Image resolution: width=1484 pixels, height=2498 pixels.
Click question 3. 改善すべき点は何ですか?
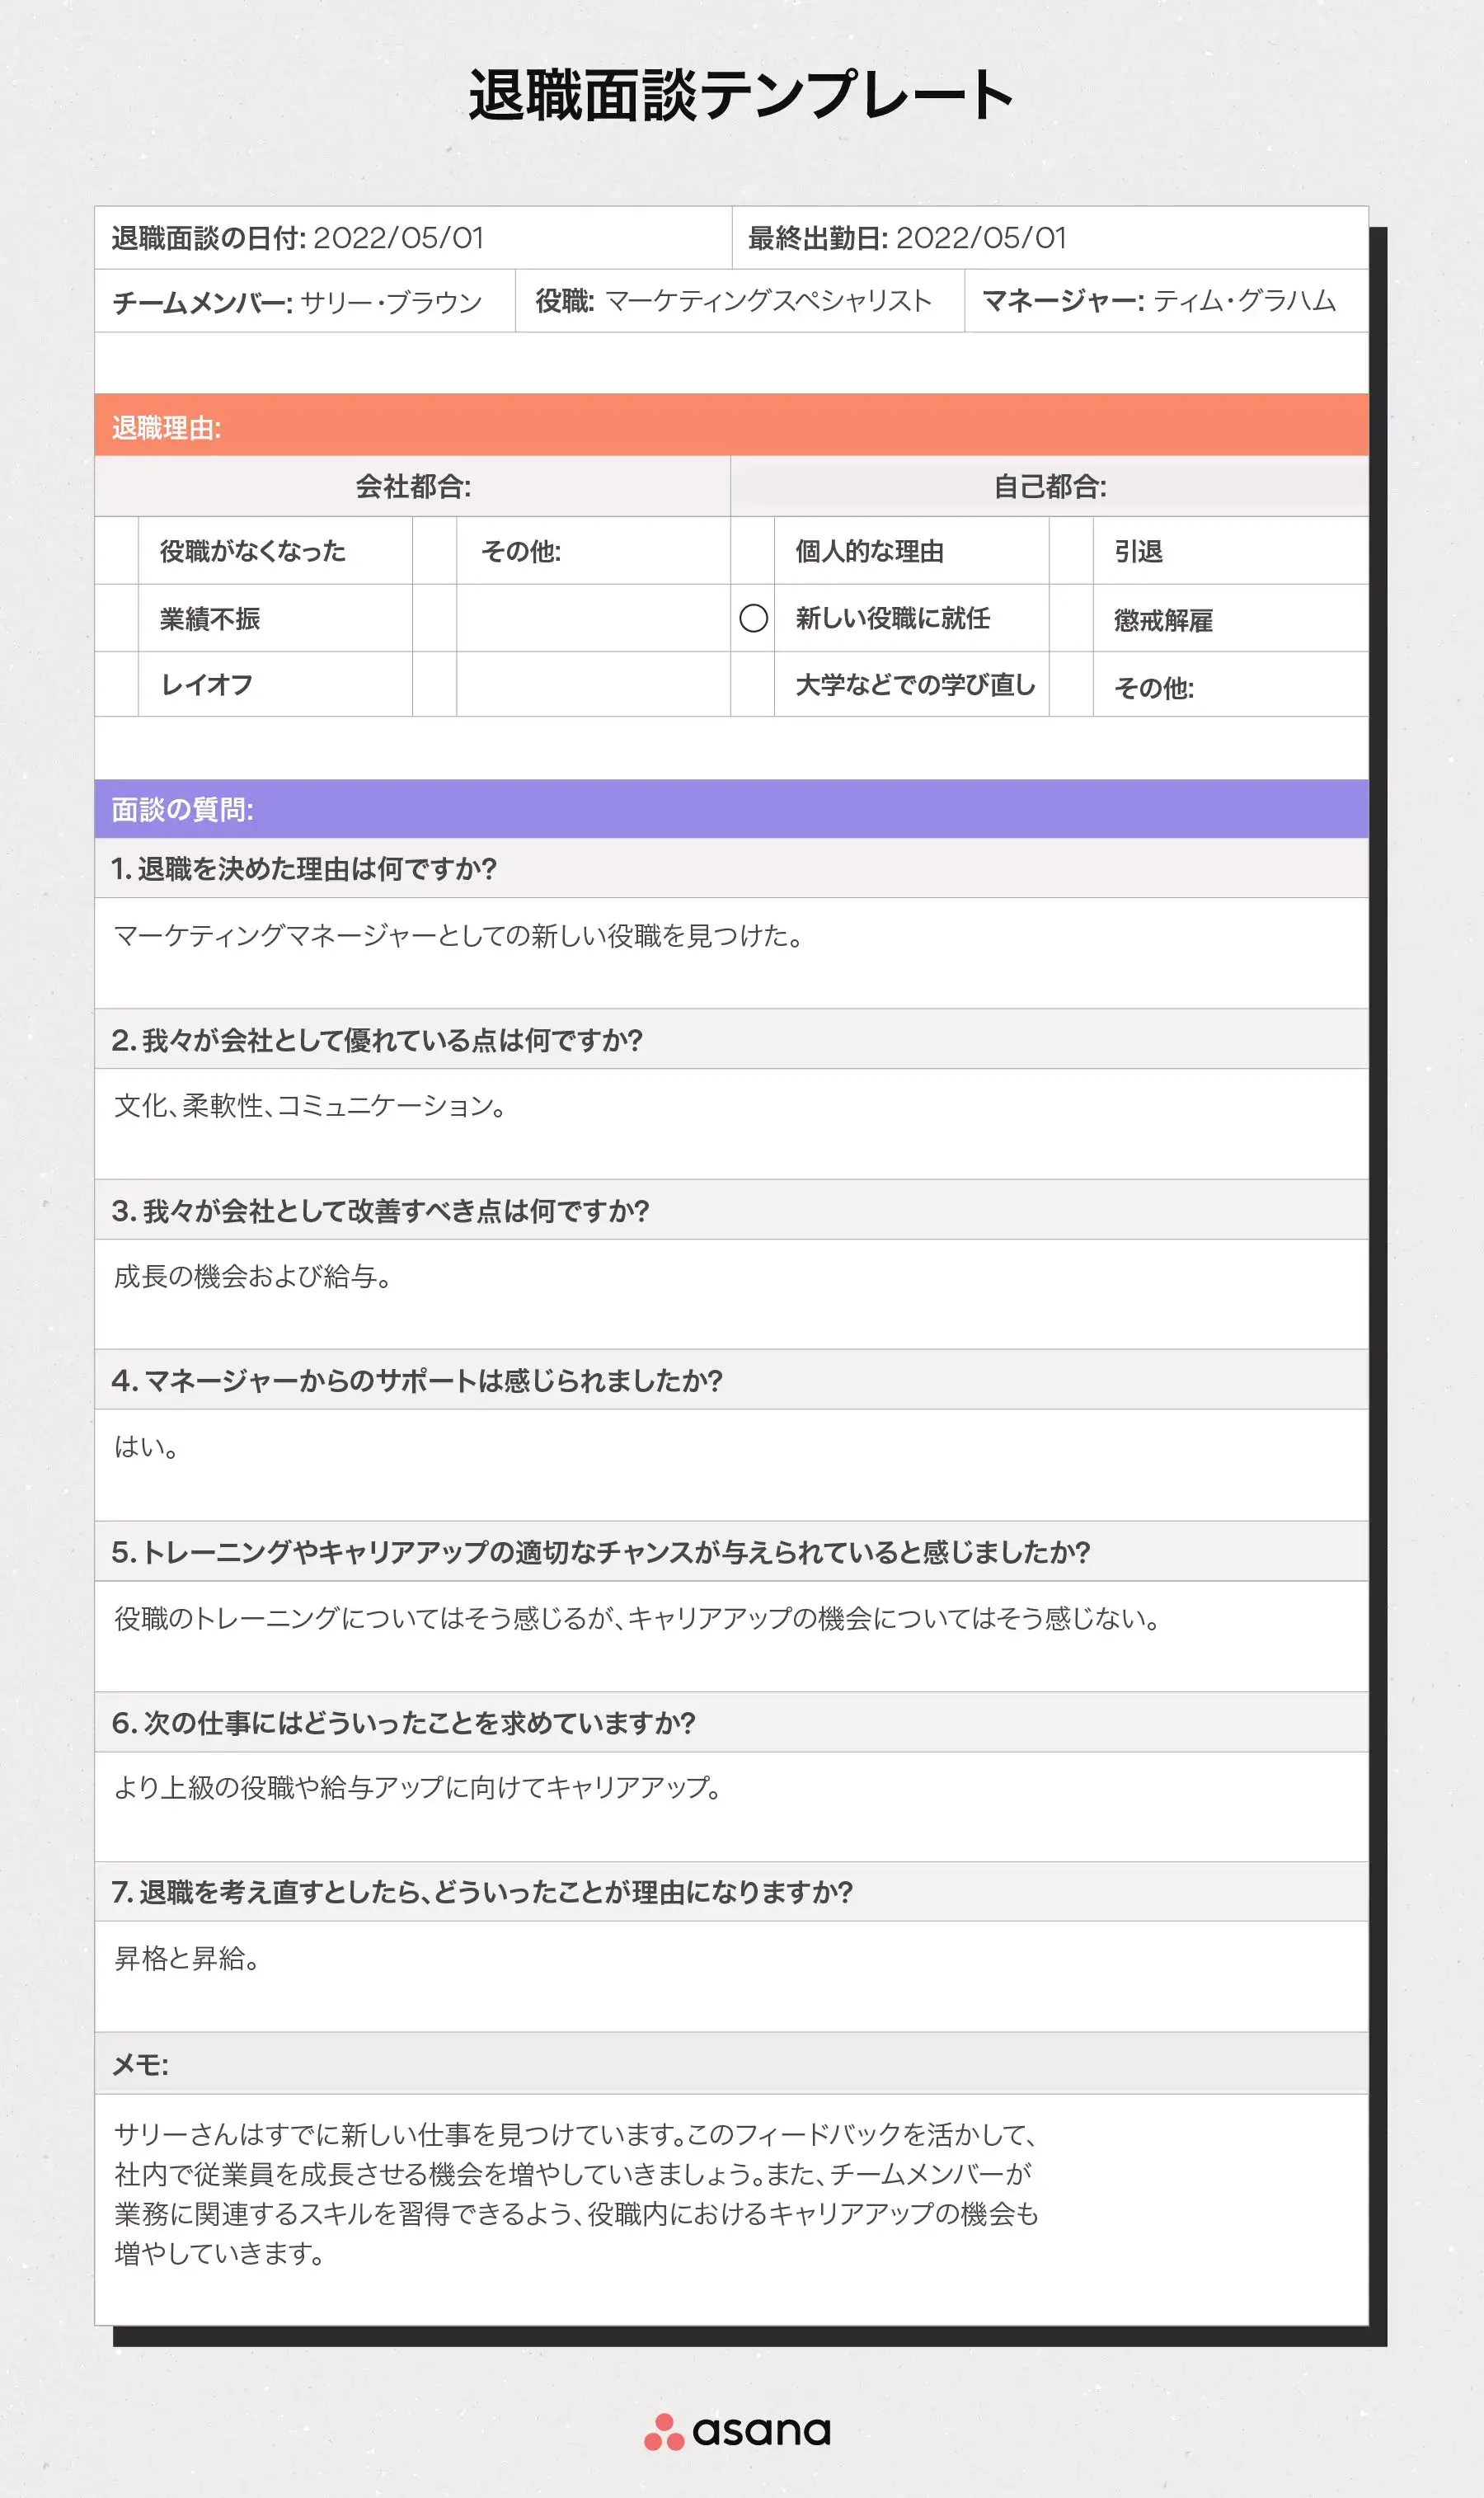[x=731, y=1210]
